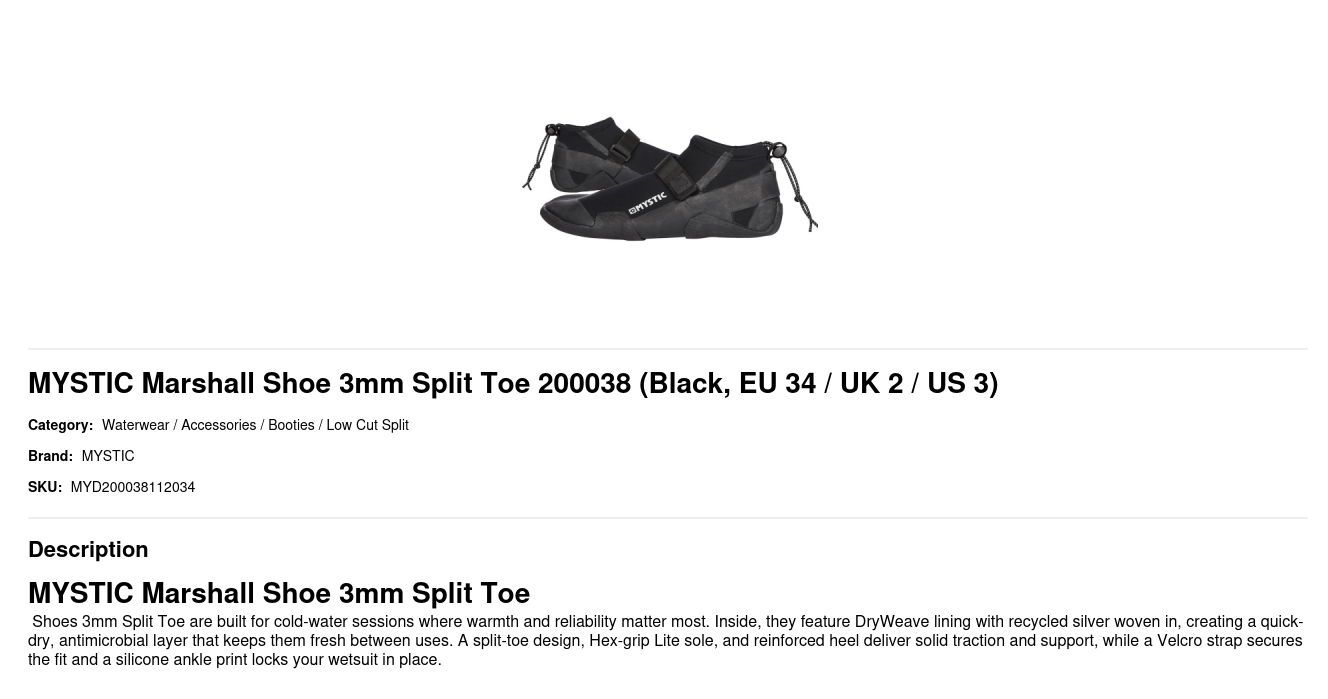Viewport: 1328px width, 699px height.
Task: Click the Category label
Action: pos(60,425)
